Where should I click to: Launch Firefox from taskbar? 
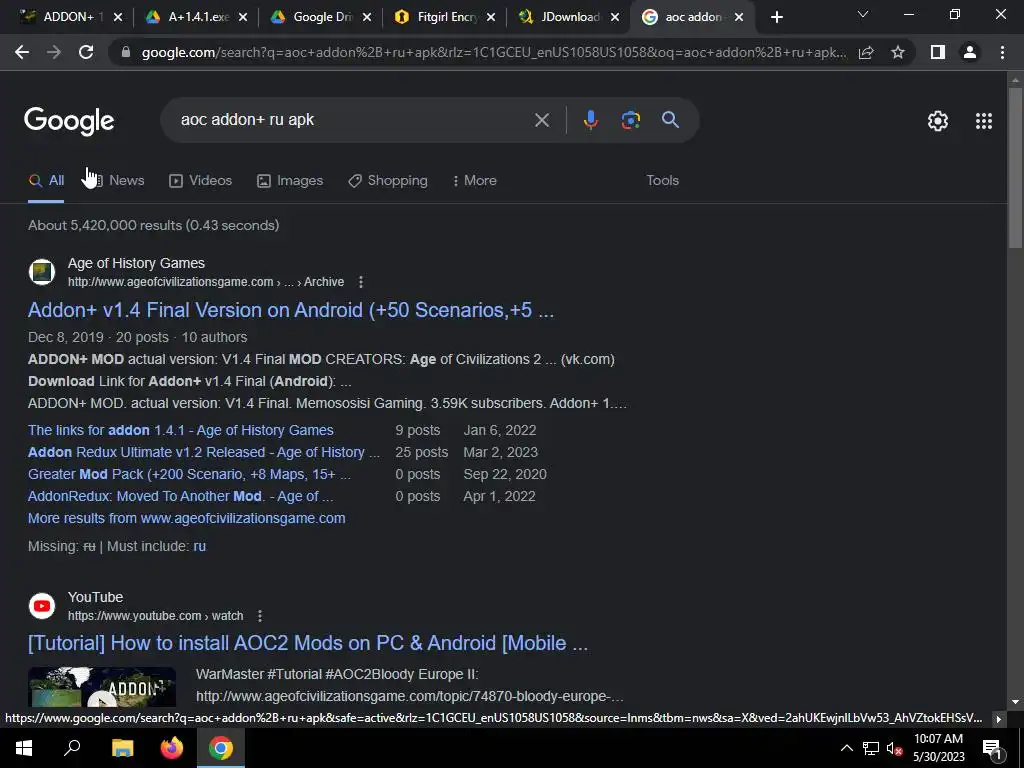[172, 748]
